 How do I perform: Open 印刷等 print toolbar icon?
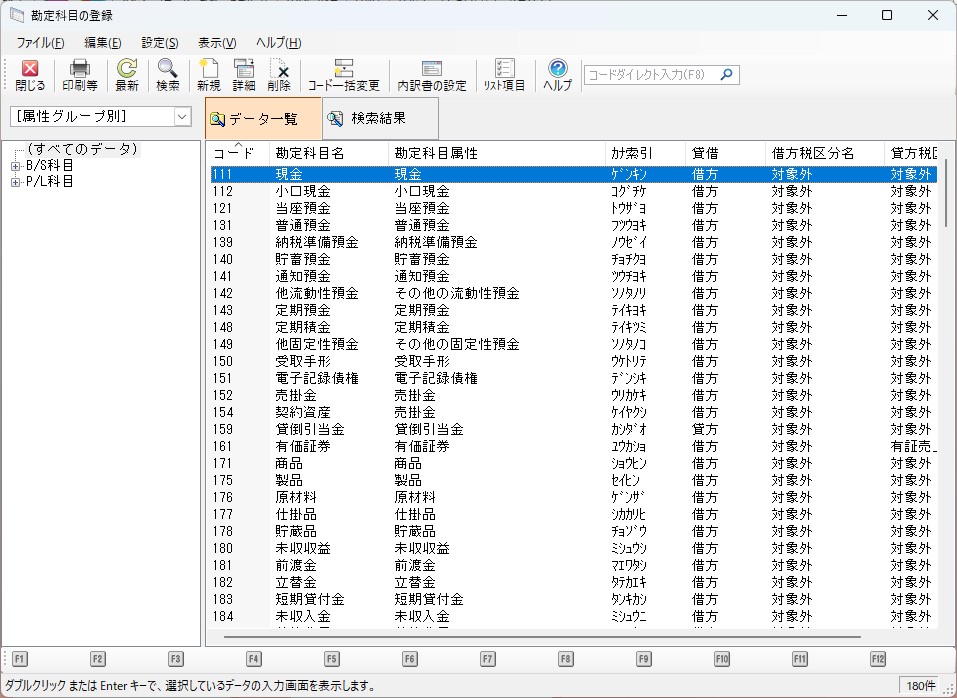(x=80, y=75)
